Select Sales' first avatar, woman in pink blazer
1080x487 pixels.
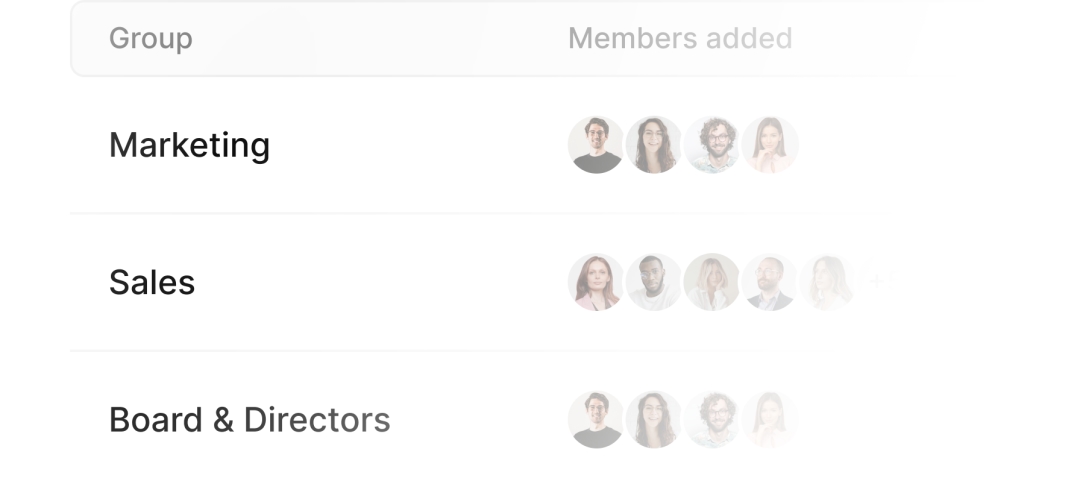596,282
